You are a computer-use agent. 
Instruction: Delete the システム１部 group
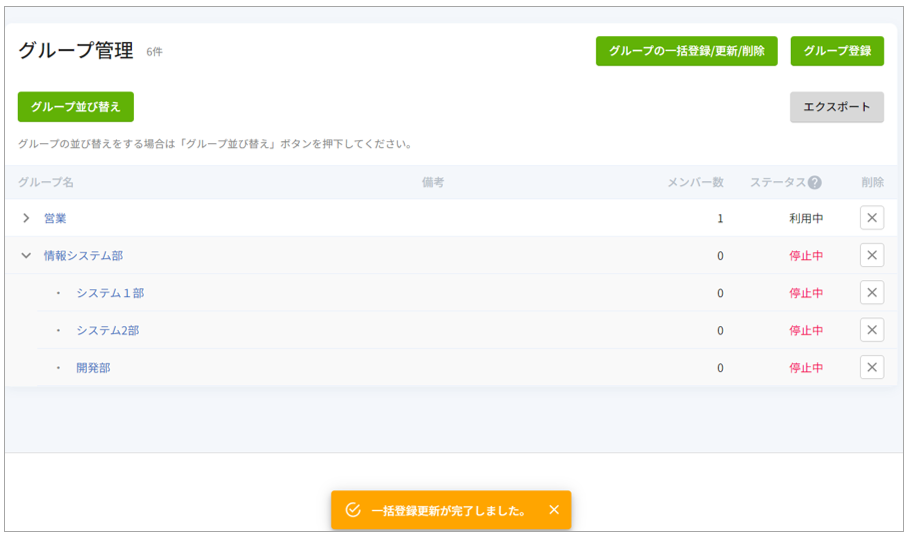872,292
